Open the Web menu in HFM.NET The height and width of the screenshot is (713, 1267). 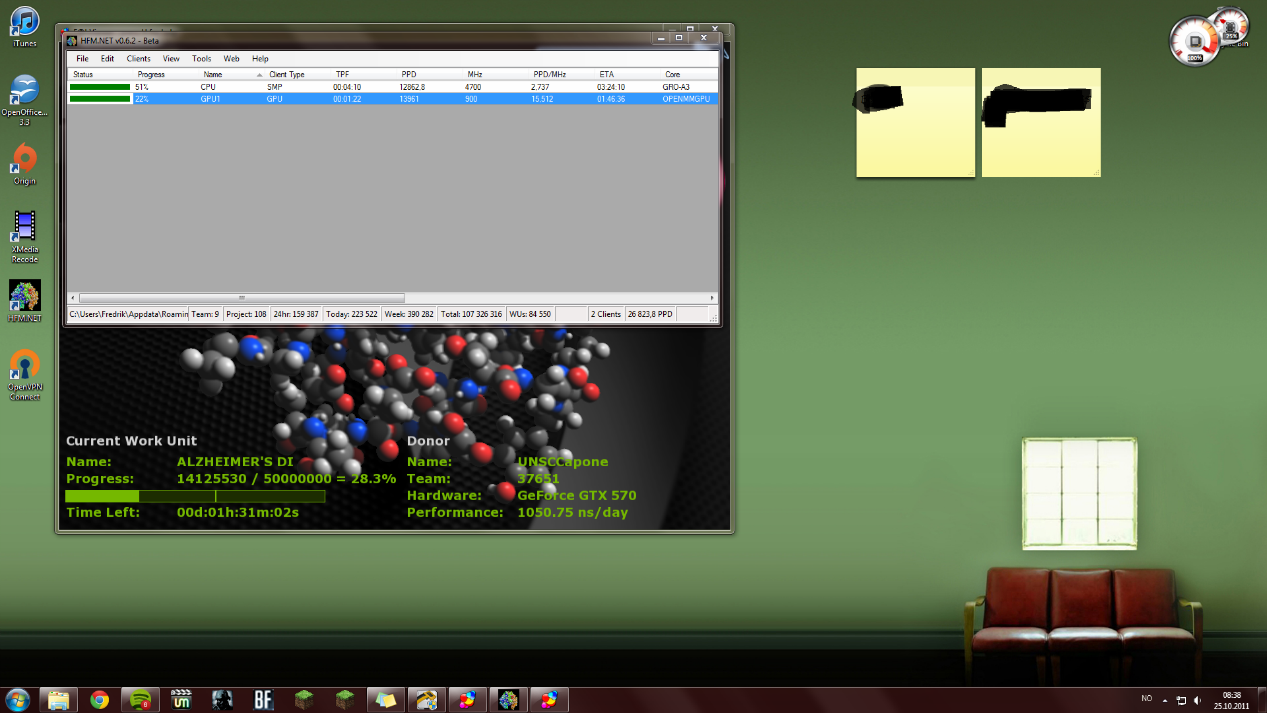pyautogui.click(x=231, y=59)
